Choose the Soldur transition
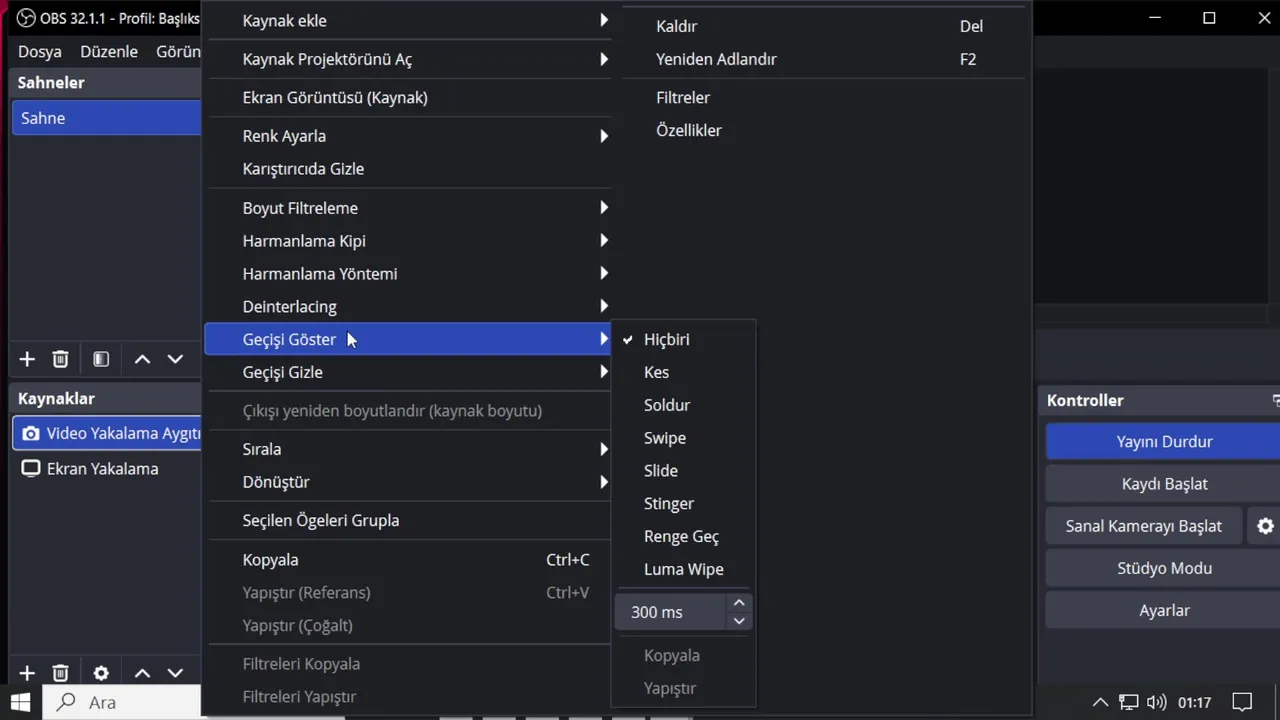 pyautogui.click(x=666, y=405)
